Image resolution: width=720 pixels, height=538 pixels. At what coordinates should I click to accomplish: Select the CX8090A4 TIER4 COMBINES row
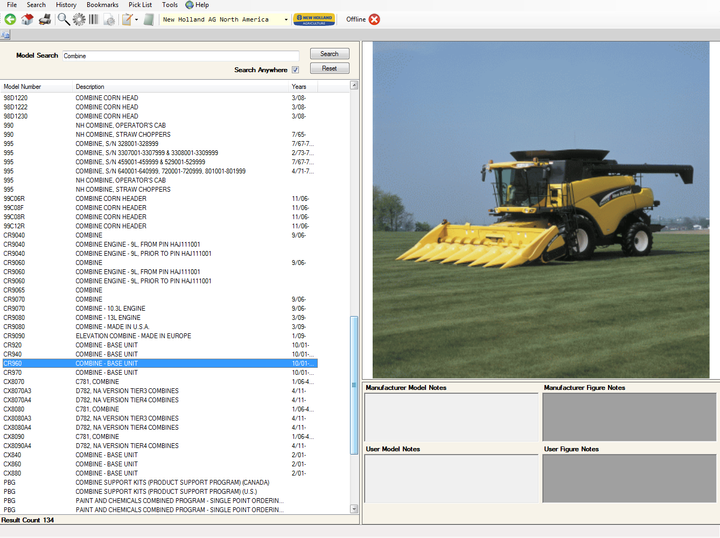tap(159, 446)
